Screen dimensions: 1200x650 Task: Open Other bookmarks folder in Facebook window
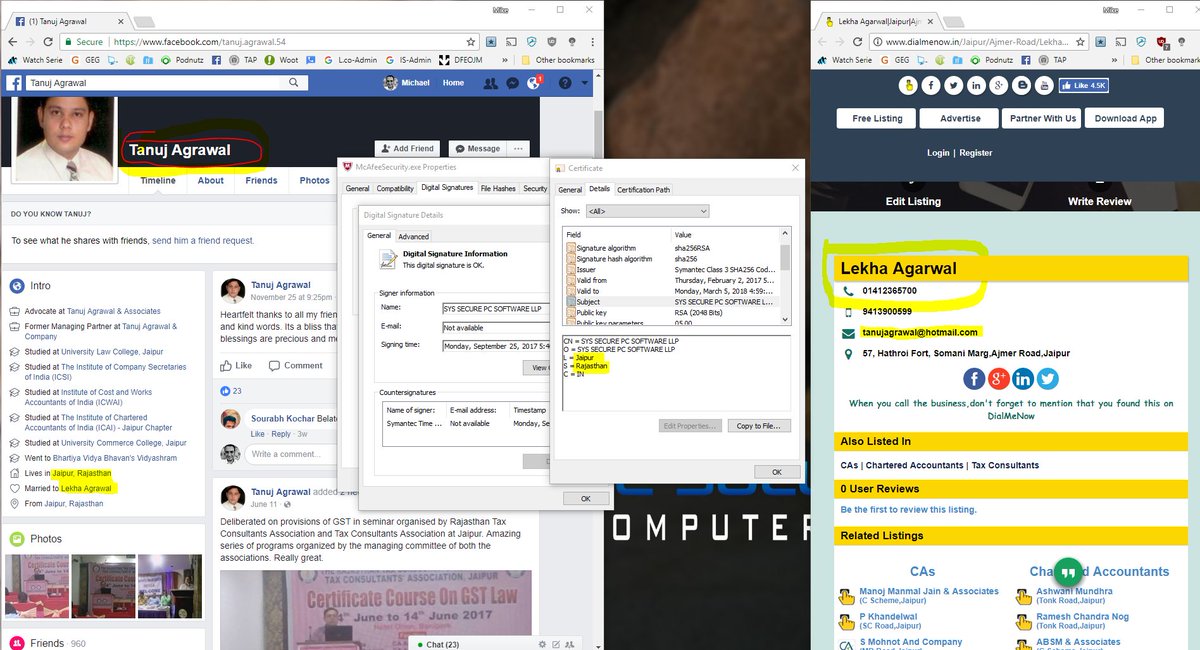tap(558, 60)
